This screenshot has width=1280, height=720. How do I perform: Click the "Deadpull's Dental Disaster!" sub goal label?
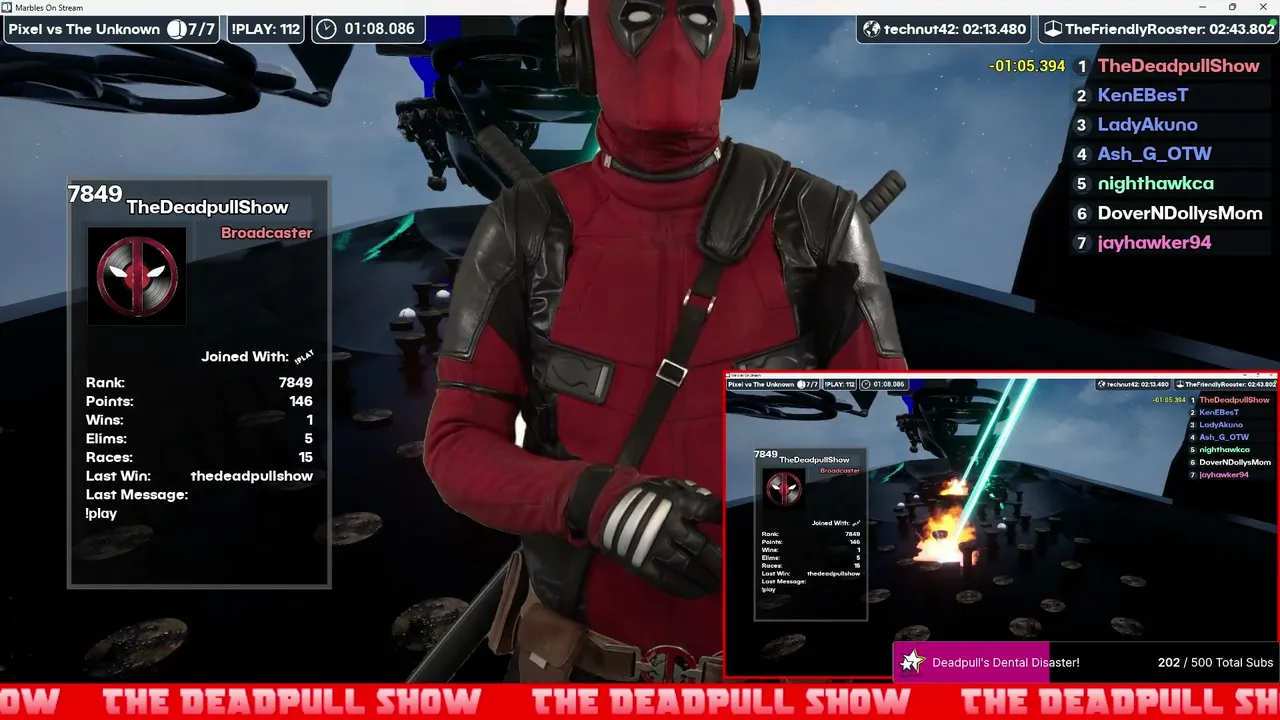(x=1005, y=662)
